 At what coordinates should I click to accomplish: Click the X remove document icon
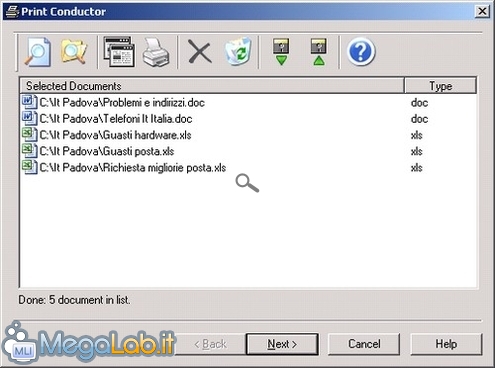point(200,51)
